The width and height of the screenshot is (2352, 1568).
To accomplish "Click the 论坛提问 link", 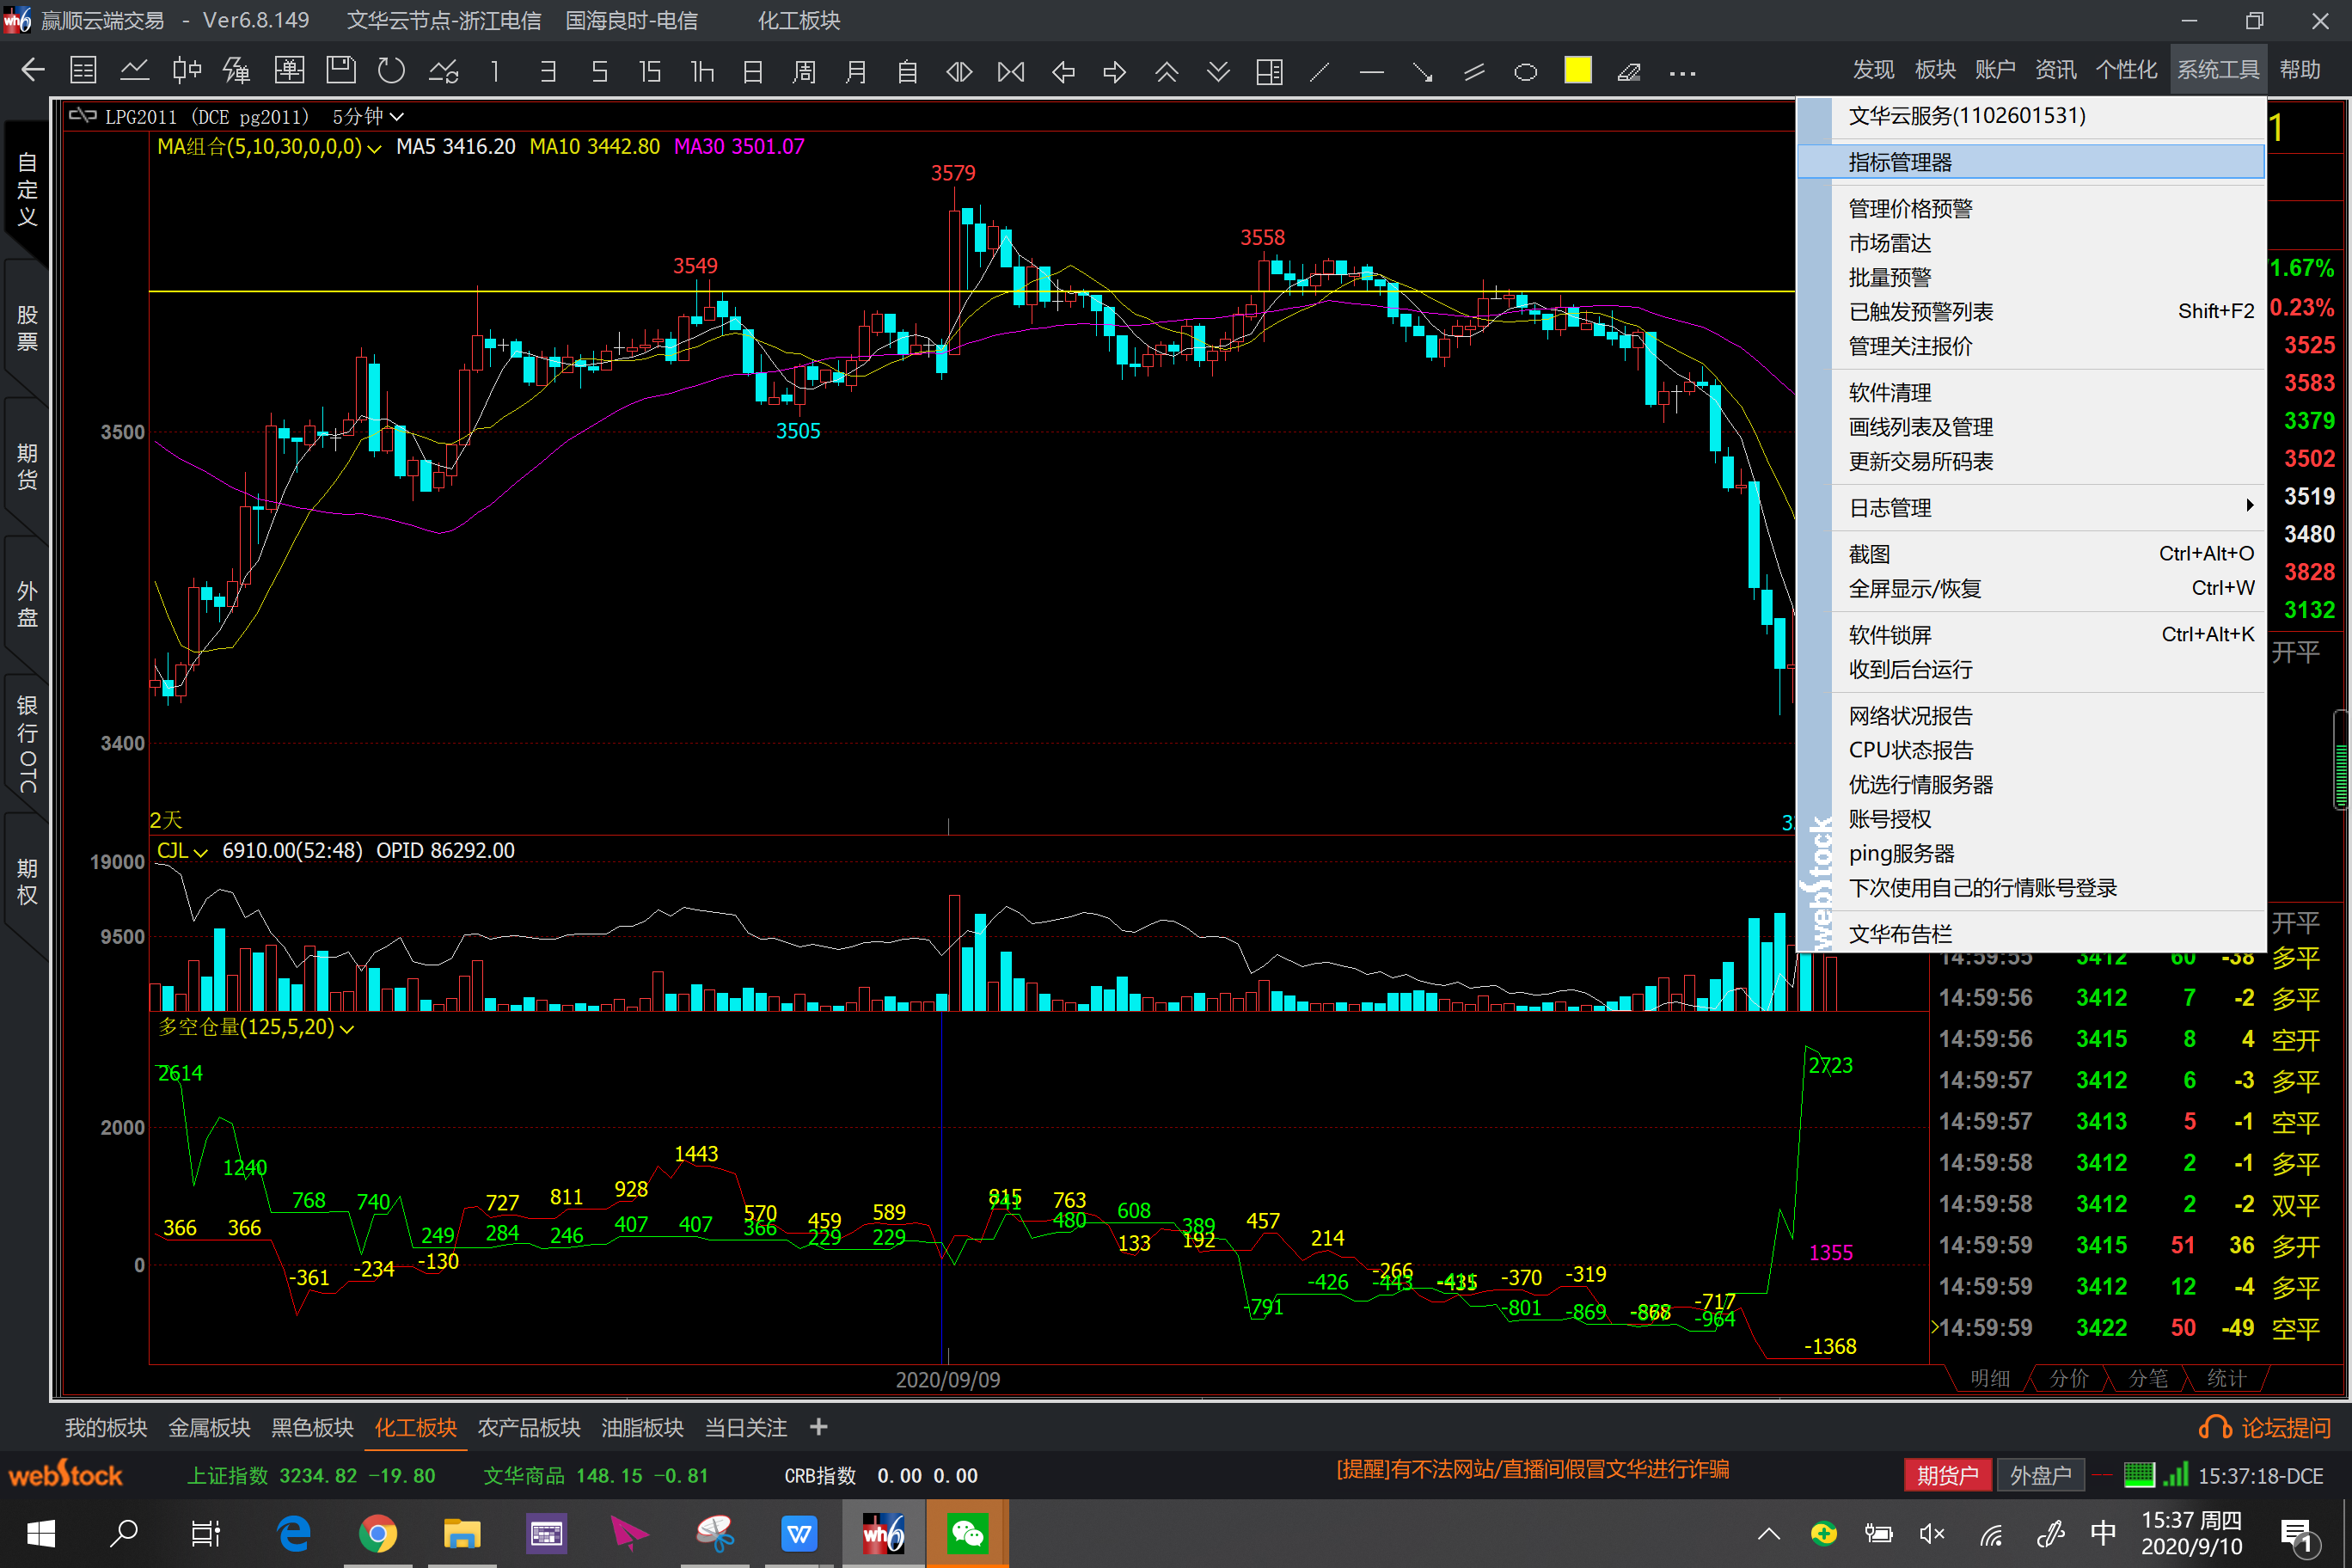I will 2265,1428.
